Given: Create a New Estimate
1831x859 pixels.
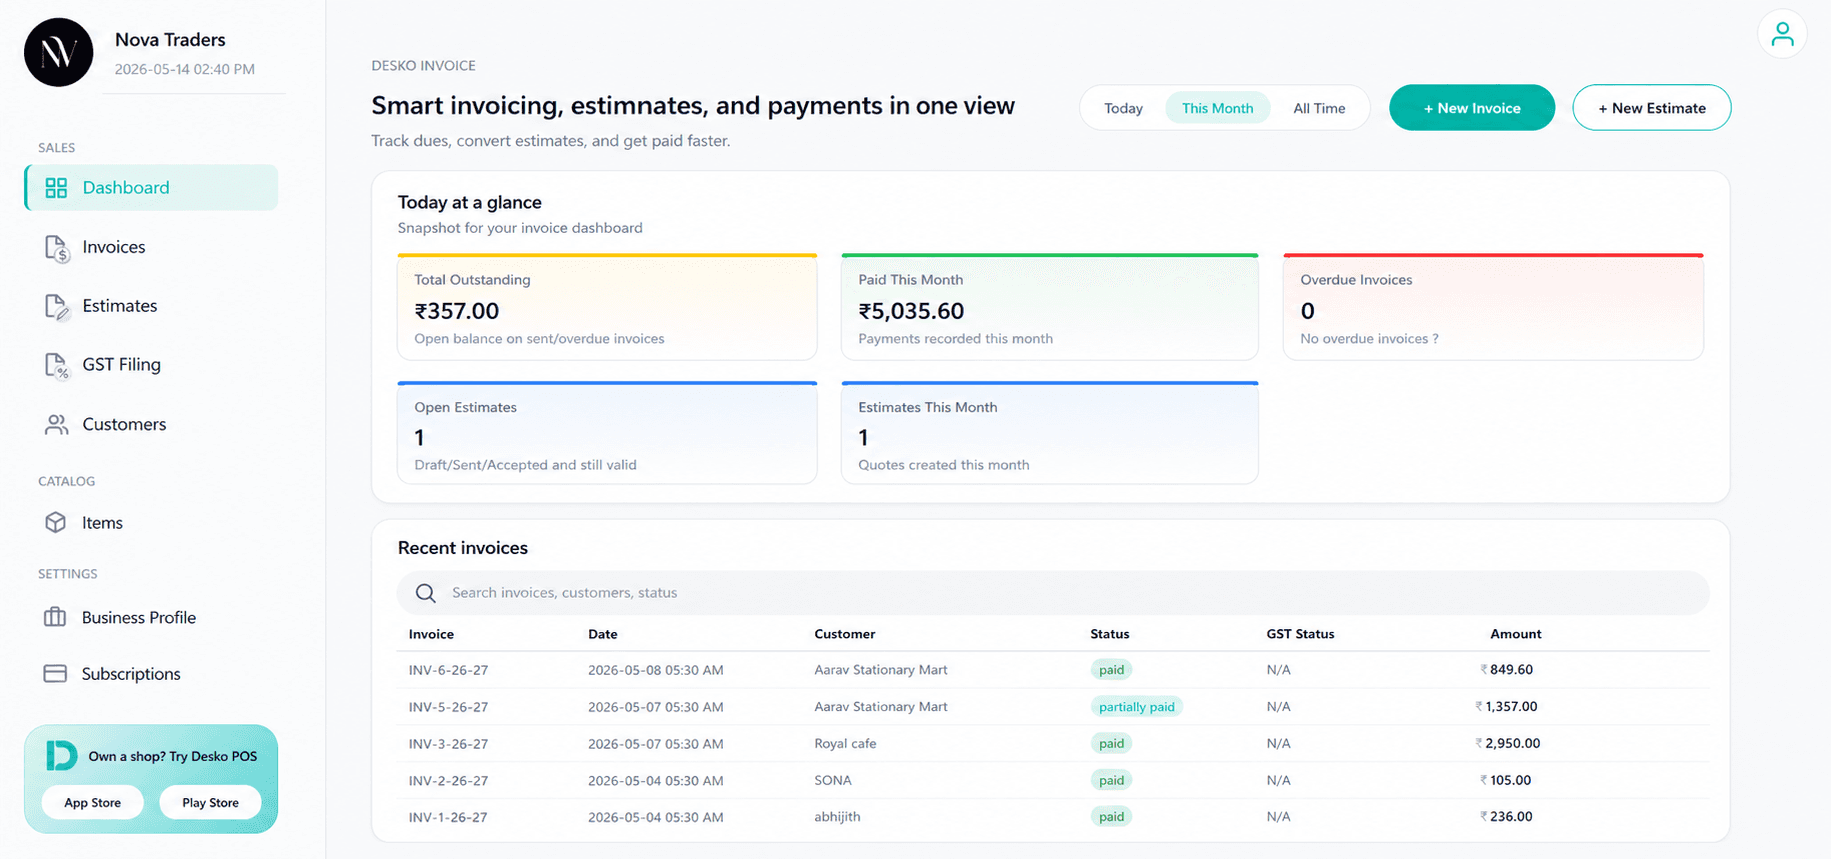Looking at the screenshot, I should pyautogui.click(x=1651, y=108).
